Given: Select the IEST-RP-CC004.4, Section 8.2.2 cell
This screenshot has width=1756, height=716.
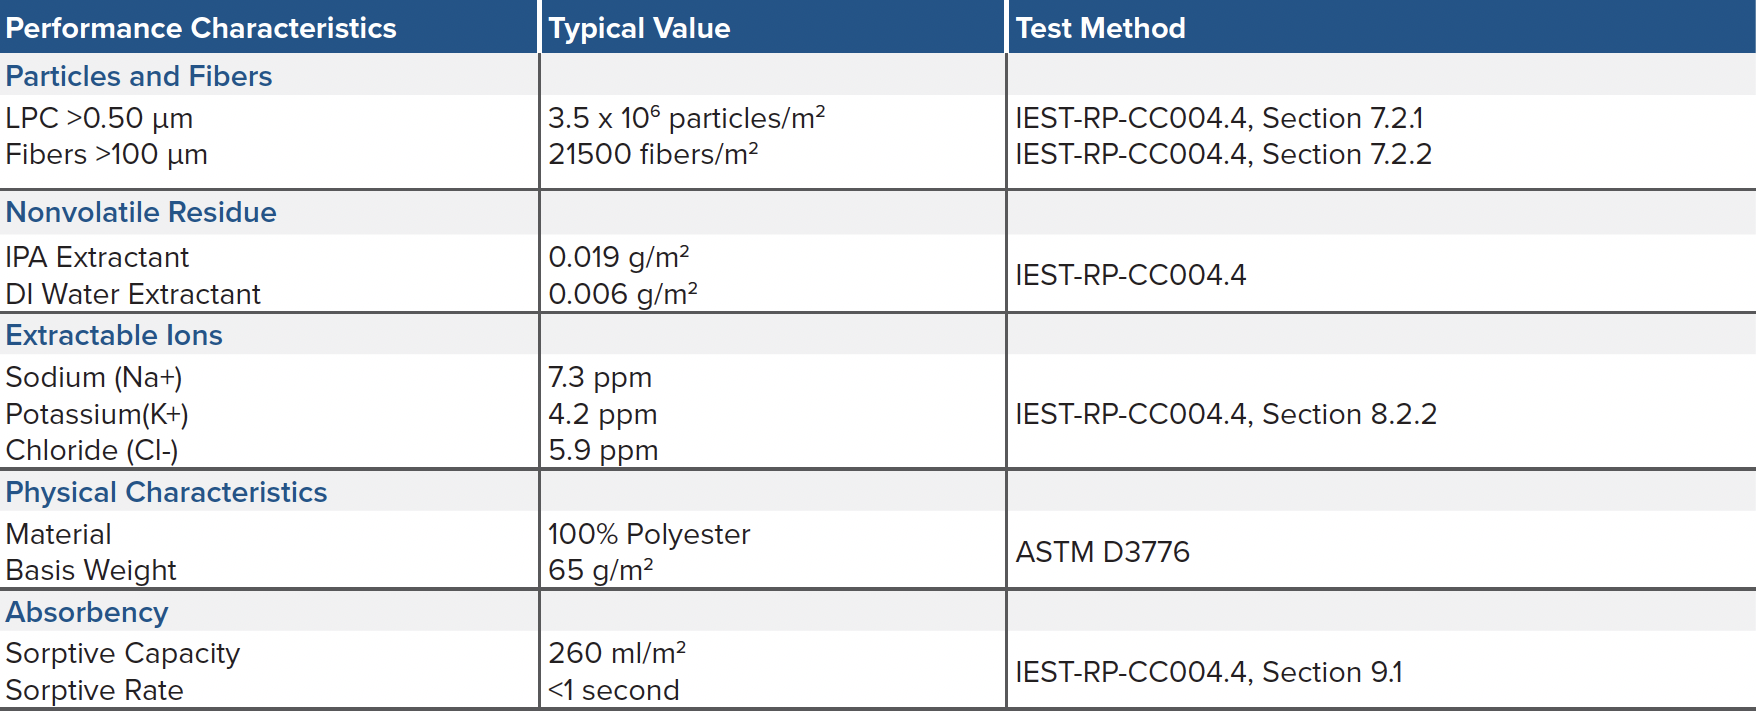Looking at the screenshot, I should [x=1225, y=414].
